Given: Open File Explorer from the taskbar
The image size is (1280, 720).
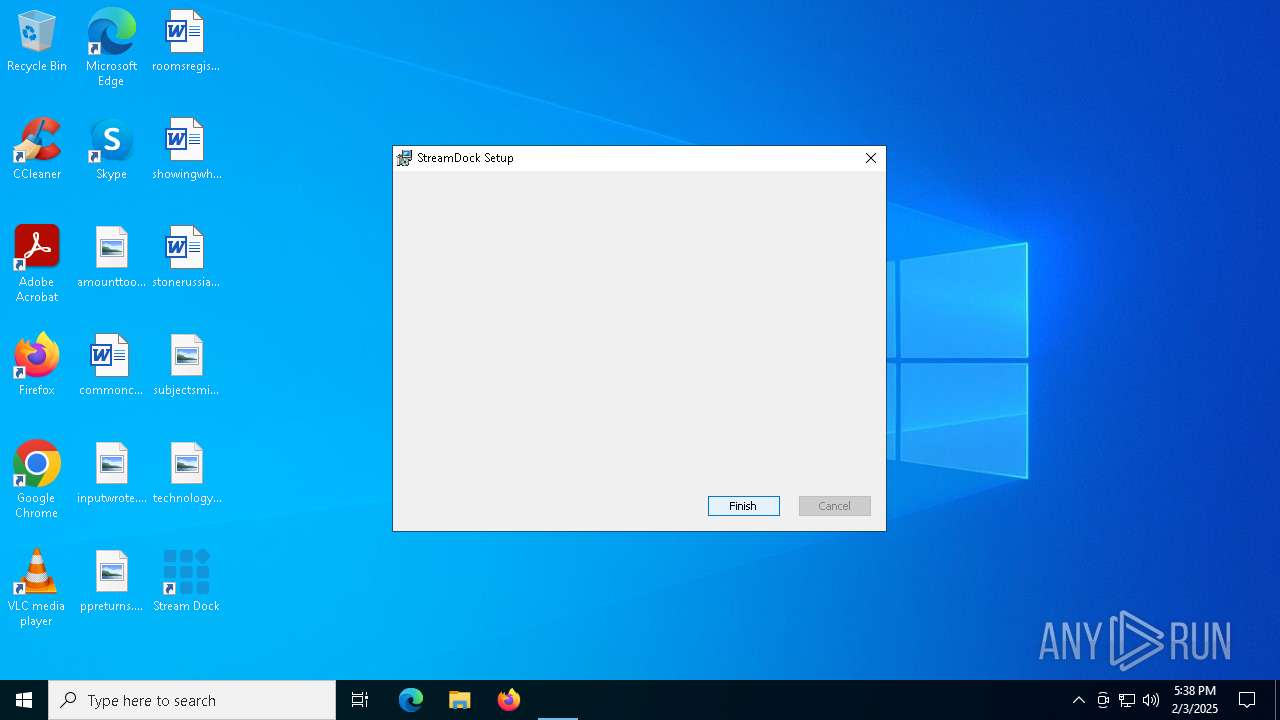Looking at the screenshot, I should point(460,700).
